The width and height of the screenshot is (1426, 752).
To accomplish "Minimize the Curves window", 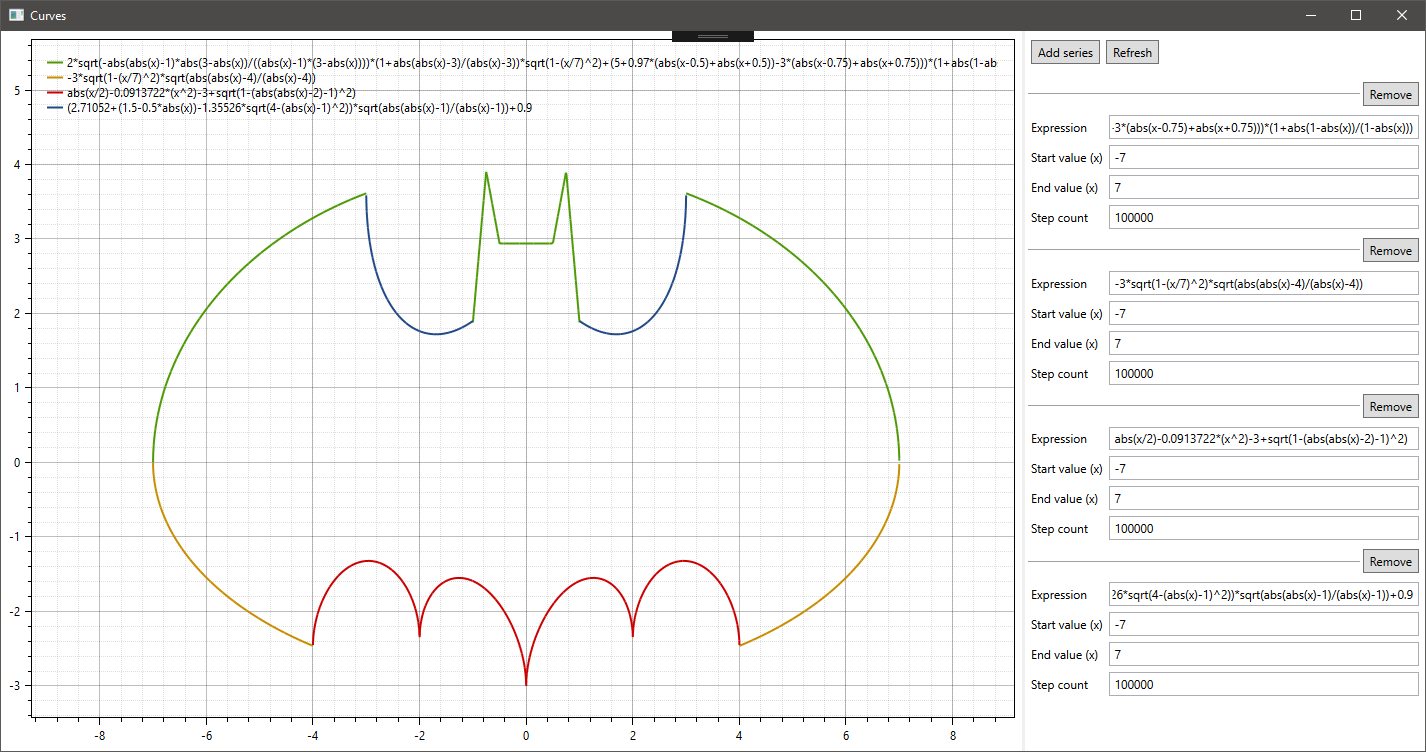I will click(x=1310, y=15).
